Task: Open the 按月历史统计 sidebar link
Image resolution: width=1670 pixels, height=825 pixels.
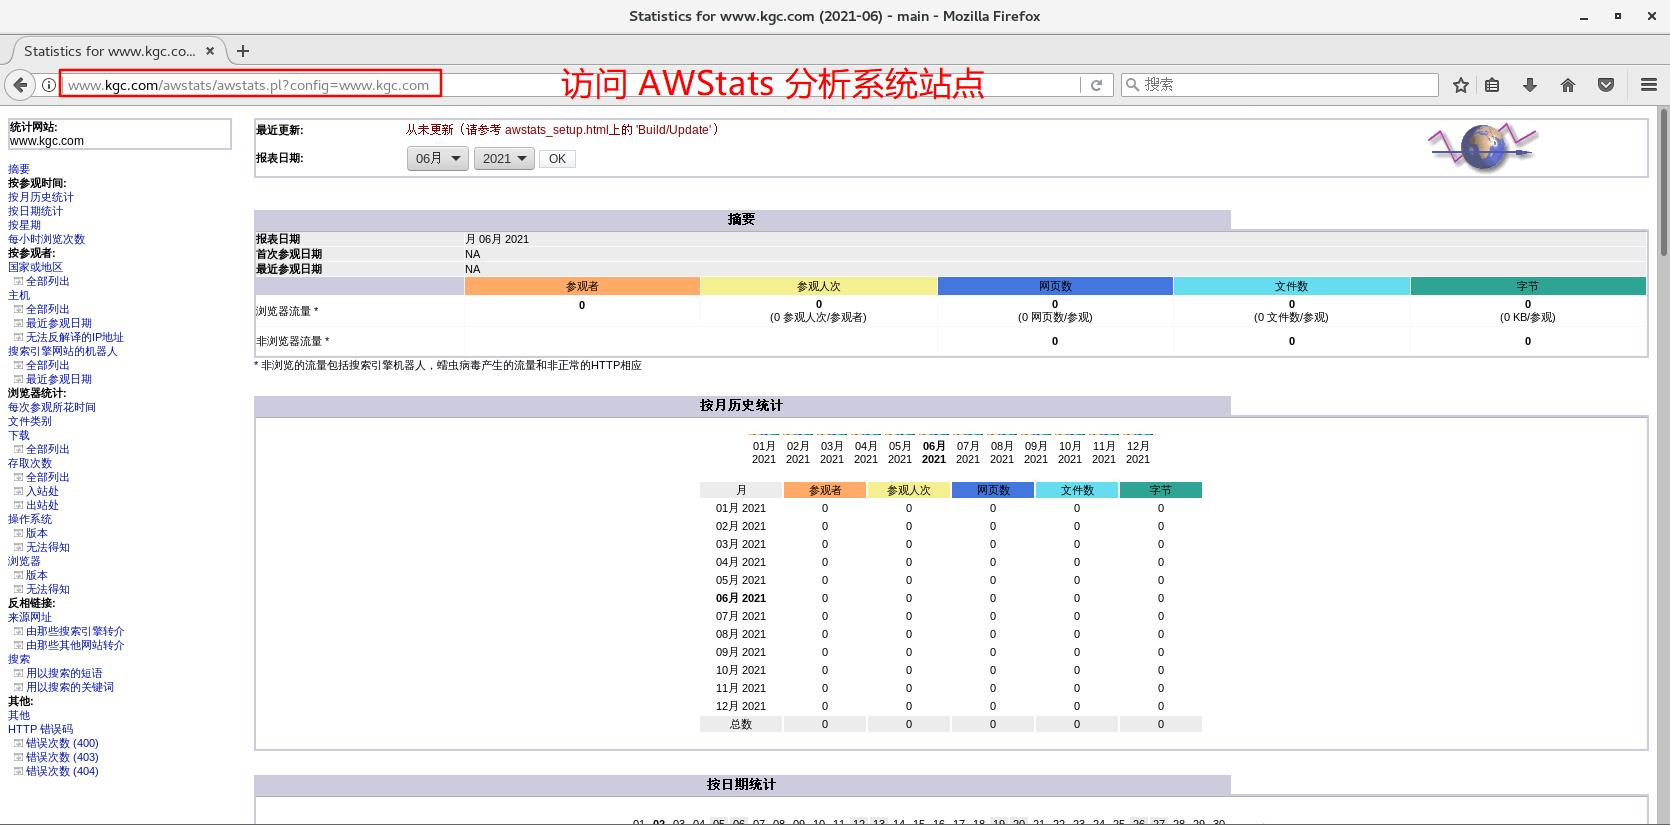Action: coord(41,197)
